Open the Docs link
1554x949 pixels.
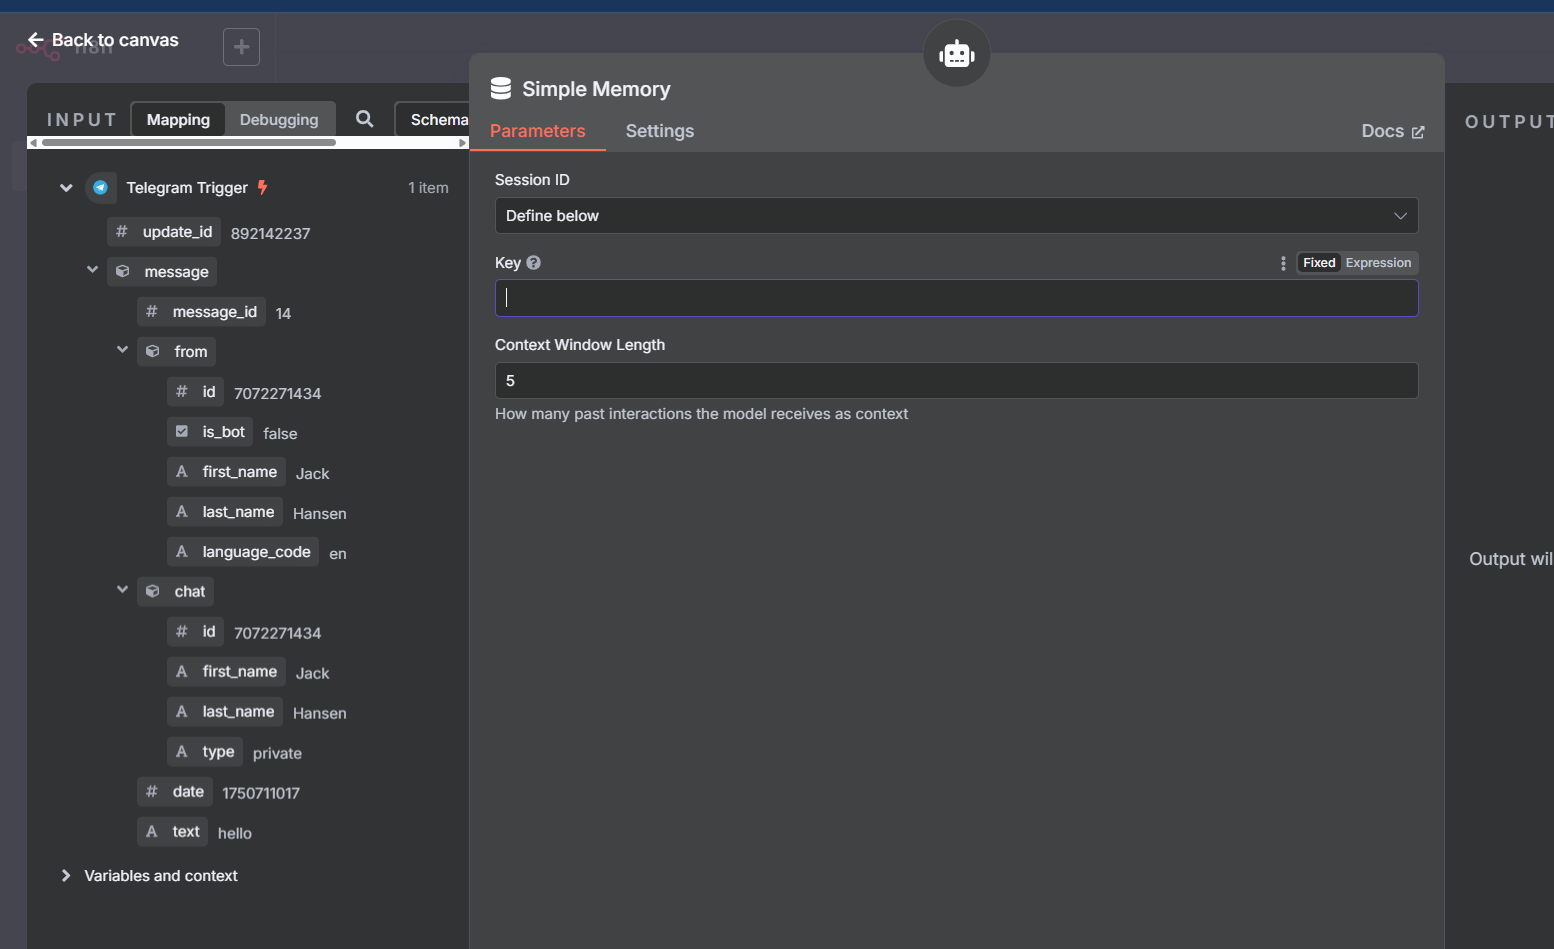coord(1392,131)
